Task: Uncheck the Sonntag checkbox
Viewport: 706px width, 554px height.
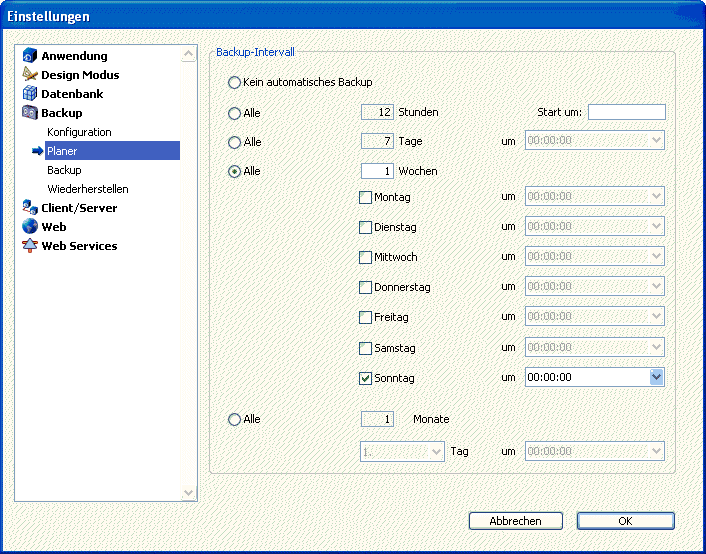Action: [x=365, y=378]
